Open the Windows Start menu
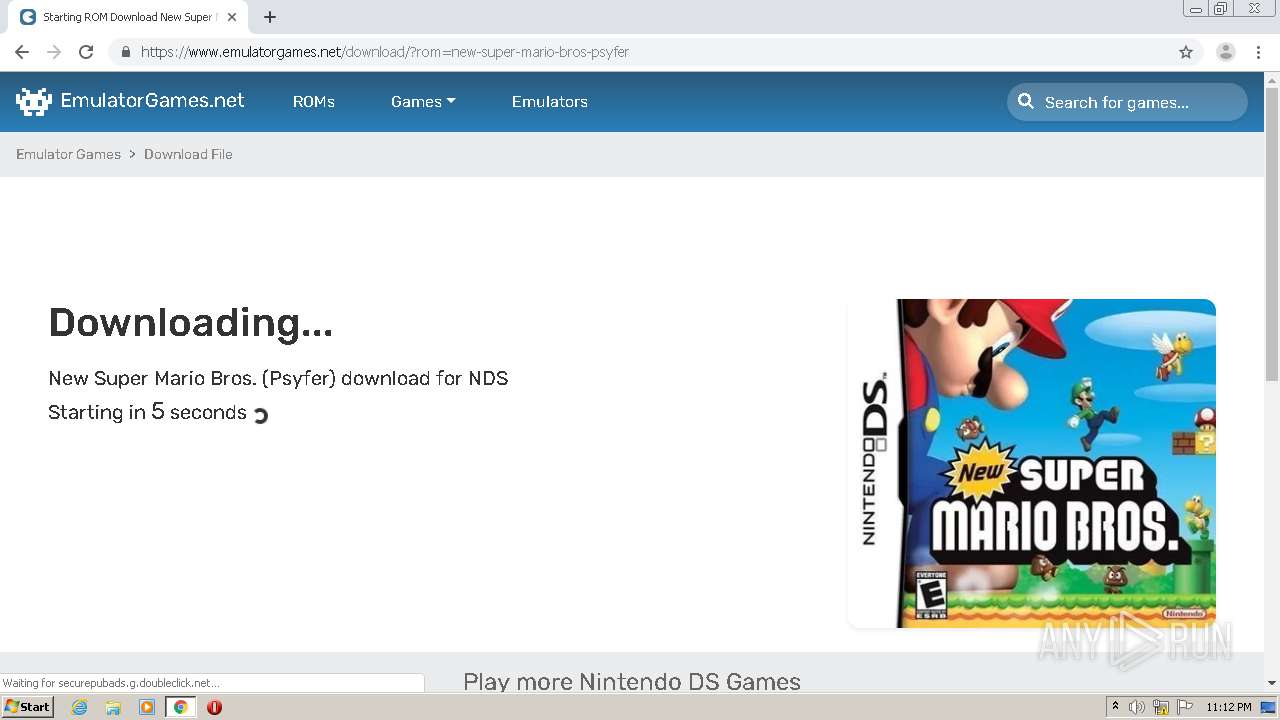Screen dimensions: 1280x720 click(28, 707)
